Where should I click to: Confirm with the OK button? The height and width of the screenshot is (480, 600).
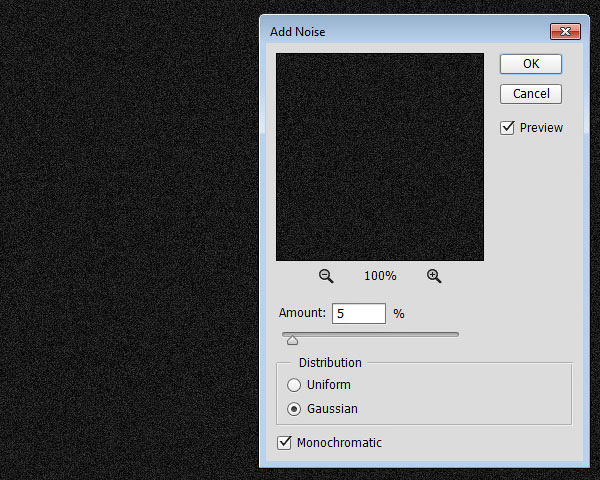tap(531, 64)
